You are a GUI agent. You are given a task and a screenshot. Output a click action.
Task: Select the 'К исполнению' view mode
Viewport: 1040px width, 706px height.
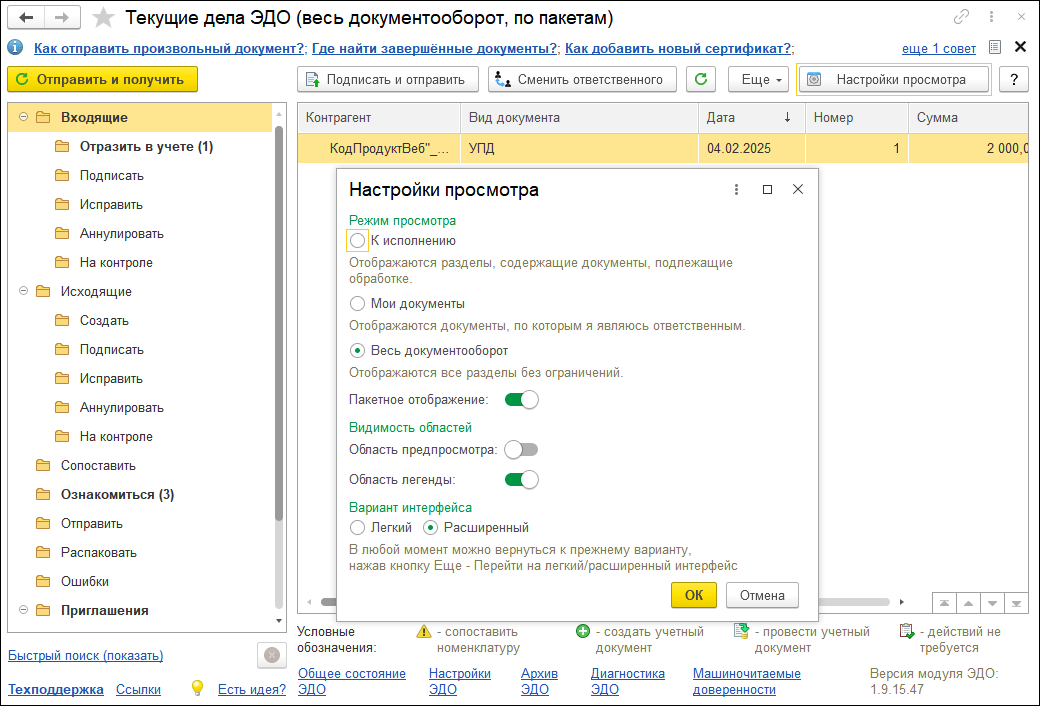coord(358,240)
